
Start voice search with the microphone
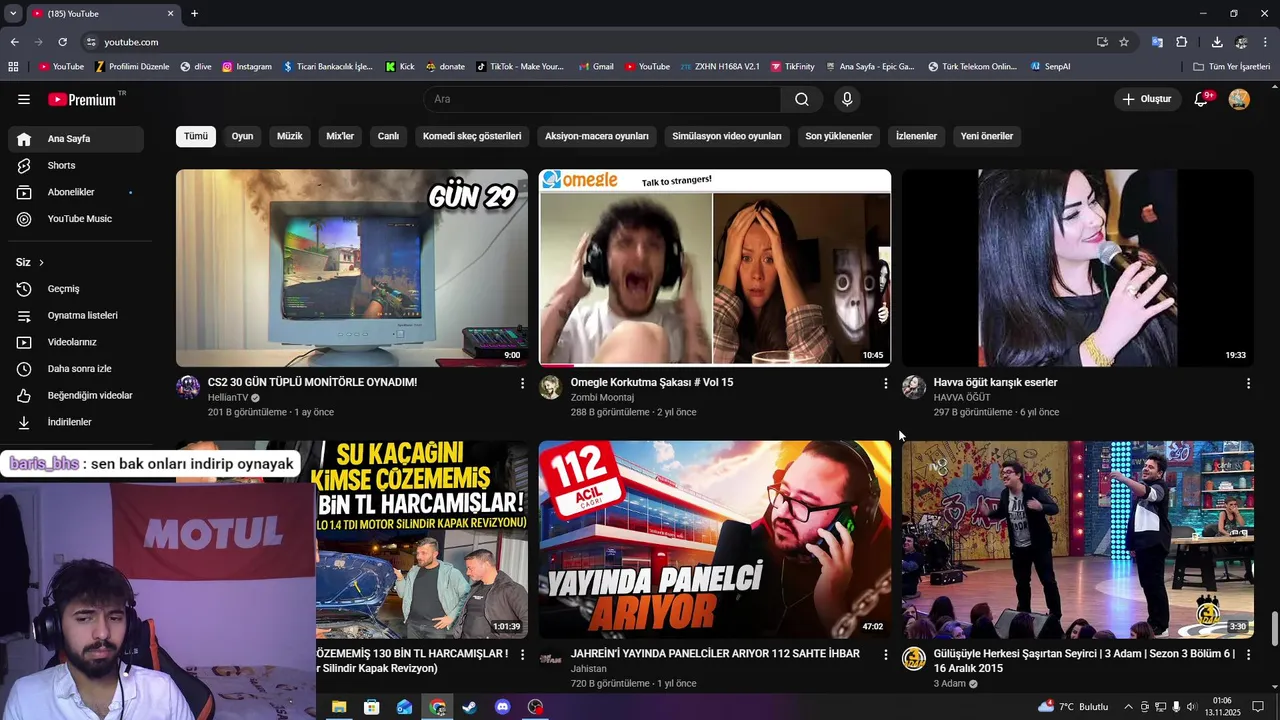[847, 99]
